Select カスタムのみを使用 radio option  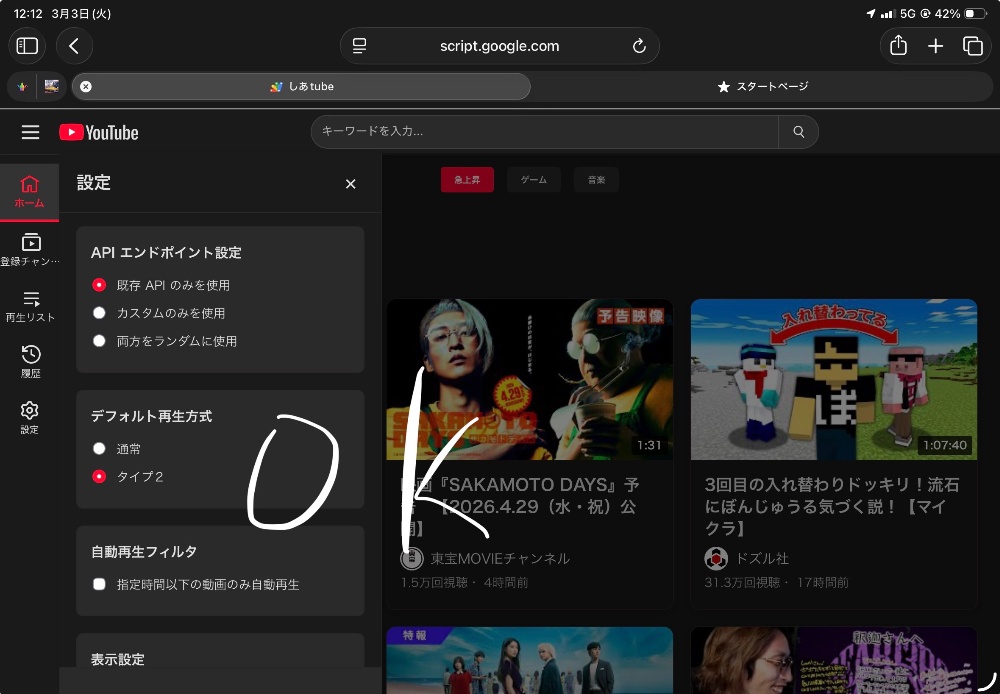[99, 313]
